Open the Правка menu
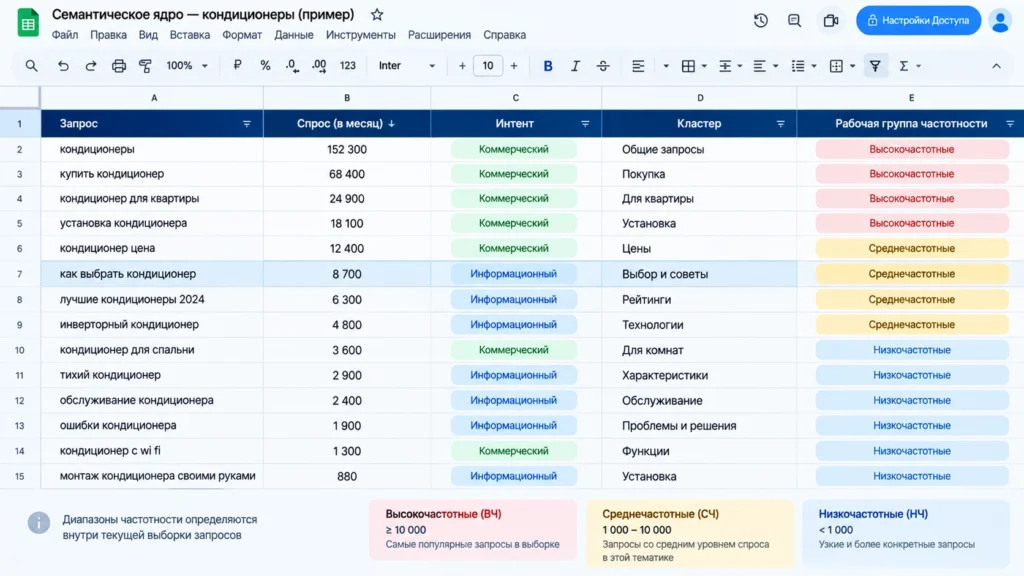Screen dimensions: 1024x576 108,35
